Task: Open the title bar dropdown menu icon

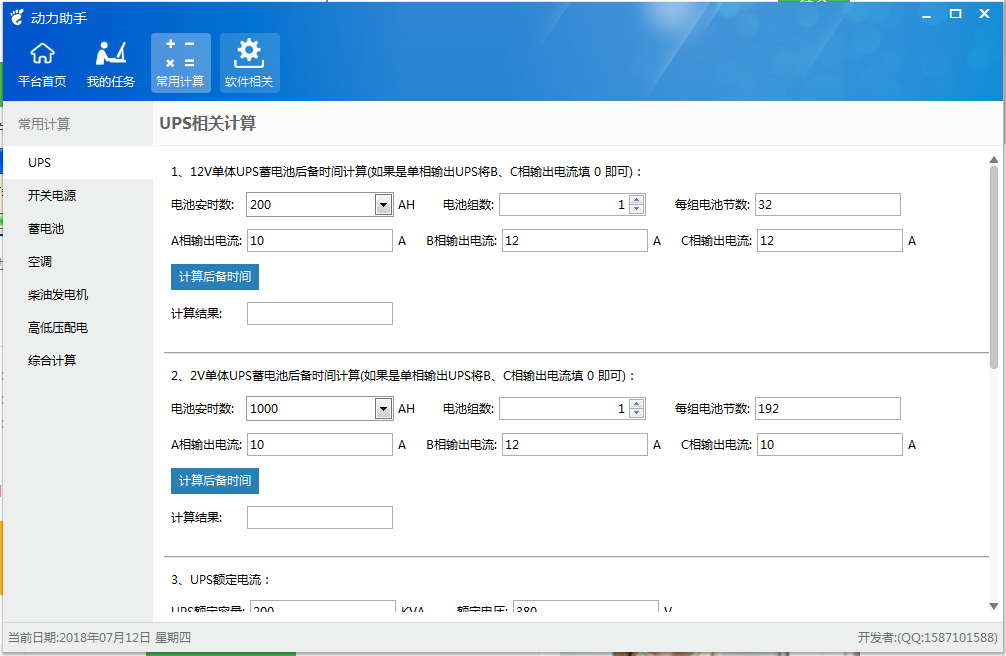Action: tap(928, 14)
